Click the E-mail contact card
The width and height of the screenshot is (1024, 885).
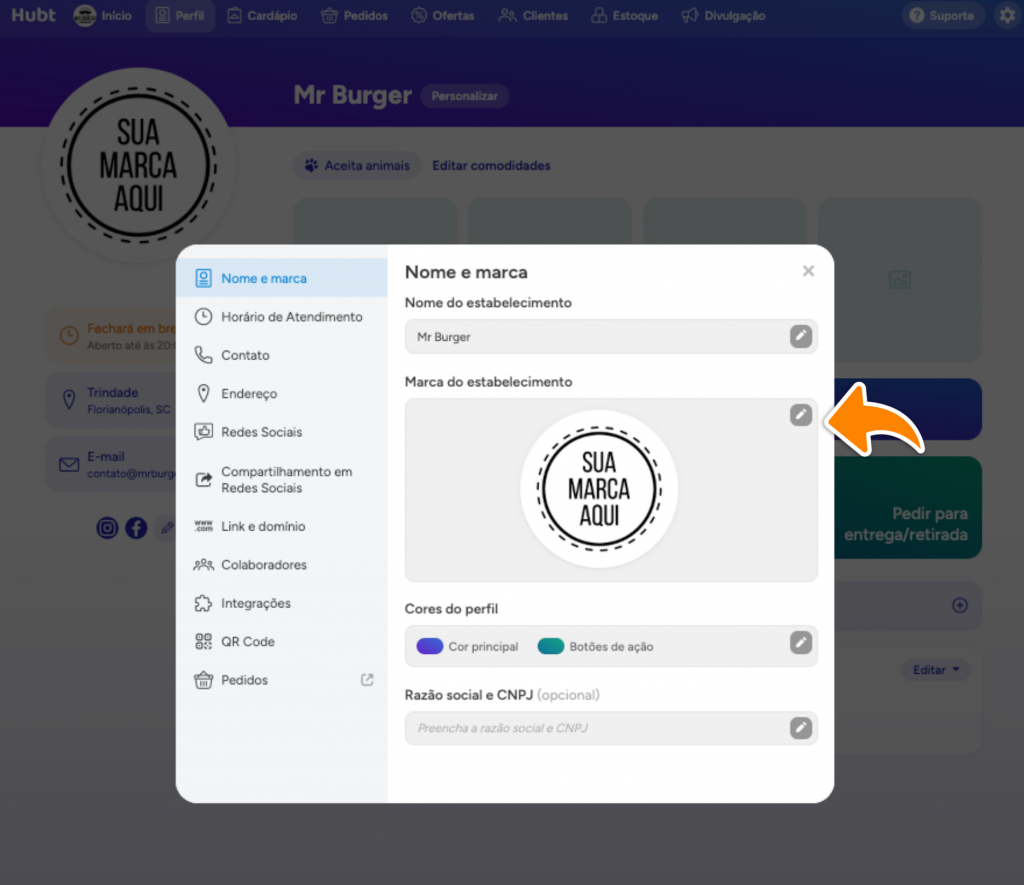(x=111, y=464)
